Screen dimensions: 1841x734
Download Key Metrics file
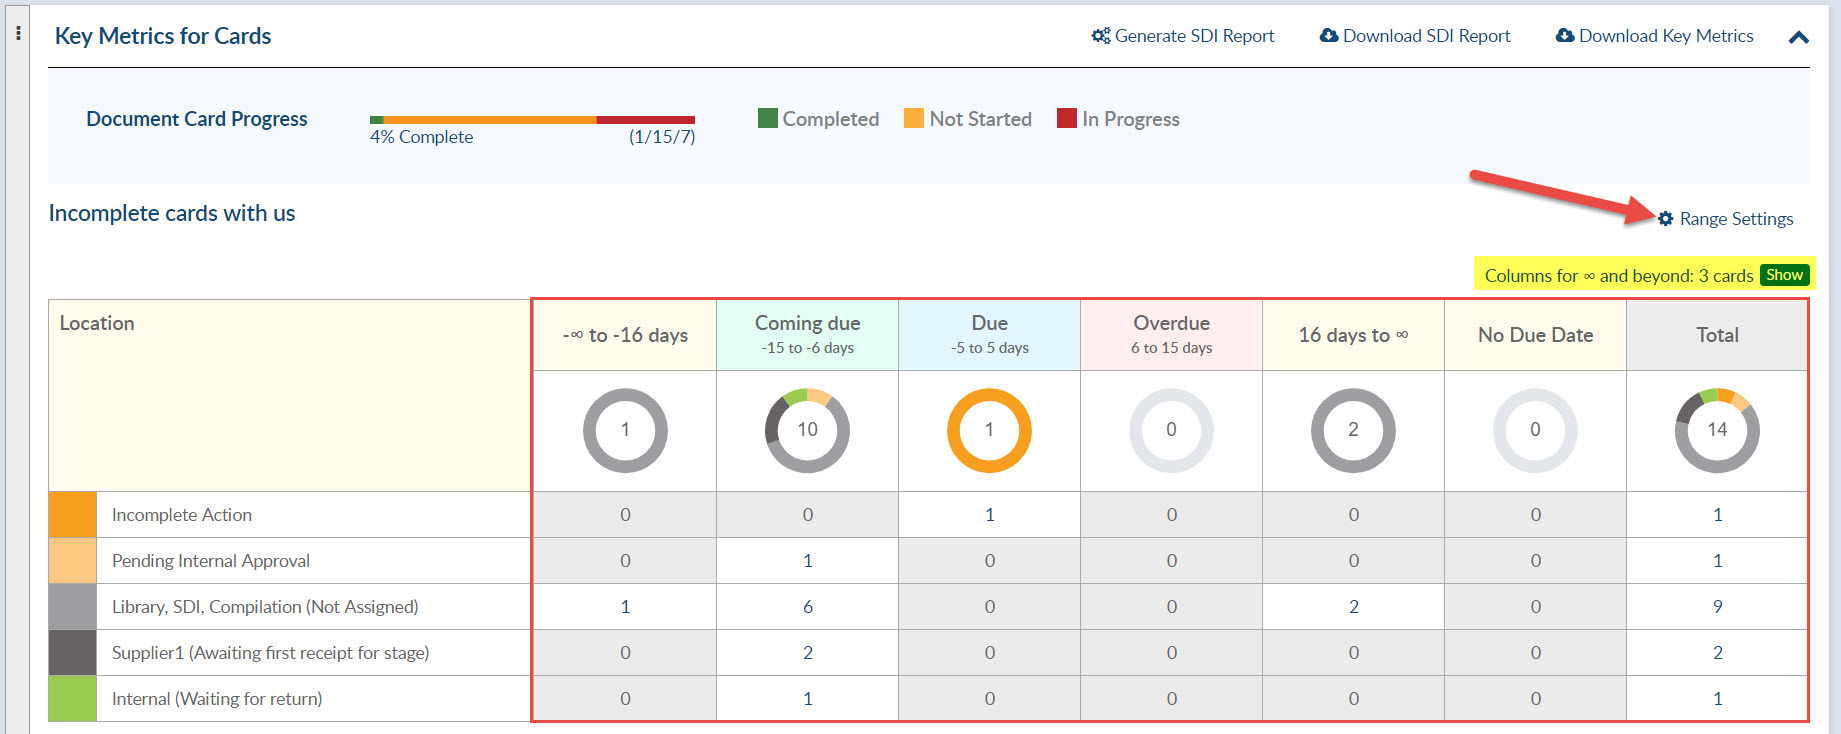[1655, 36]
